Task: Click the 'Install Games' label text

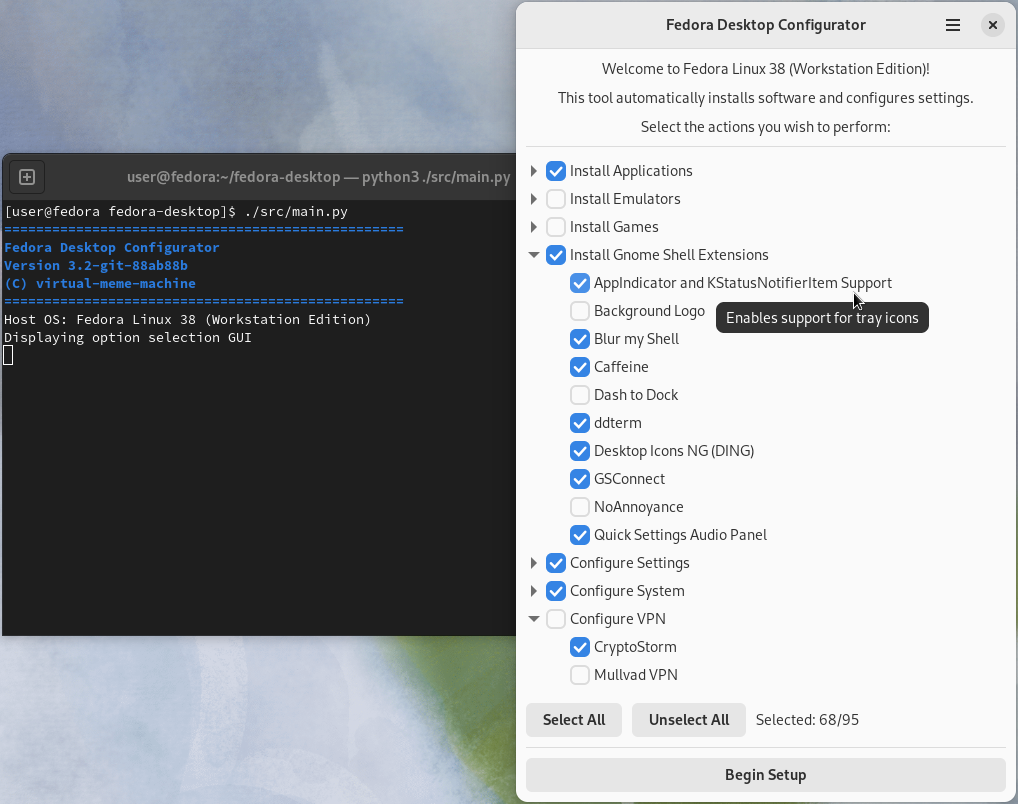Action: click(x=614, y=227)
